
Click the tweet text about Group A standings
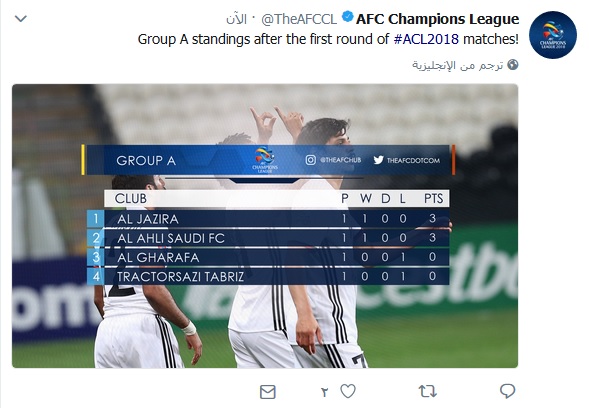tap(328, 39)
